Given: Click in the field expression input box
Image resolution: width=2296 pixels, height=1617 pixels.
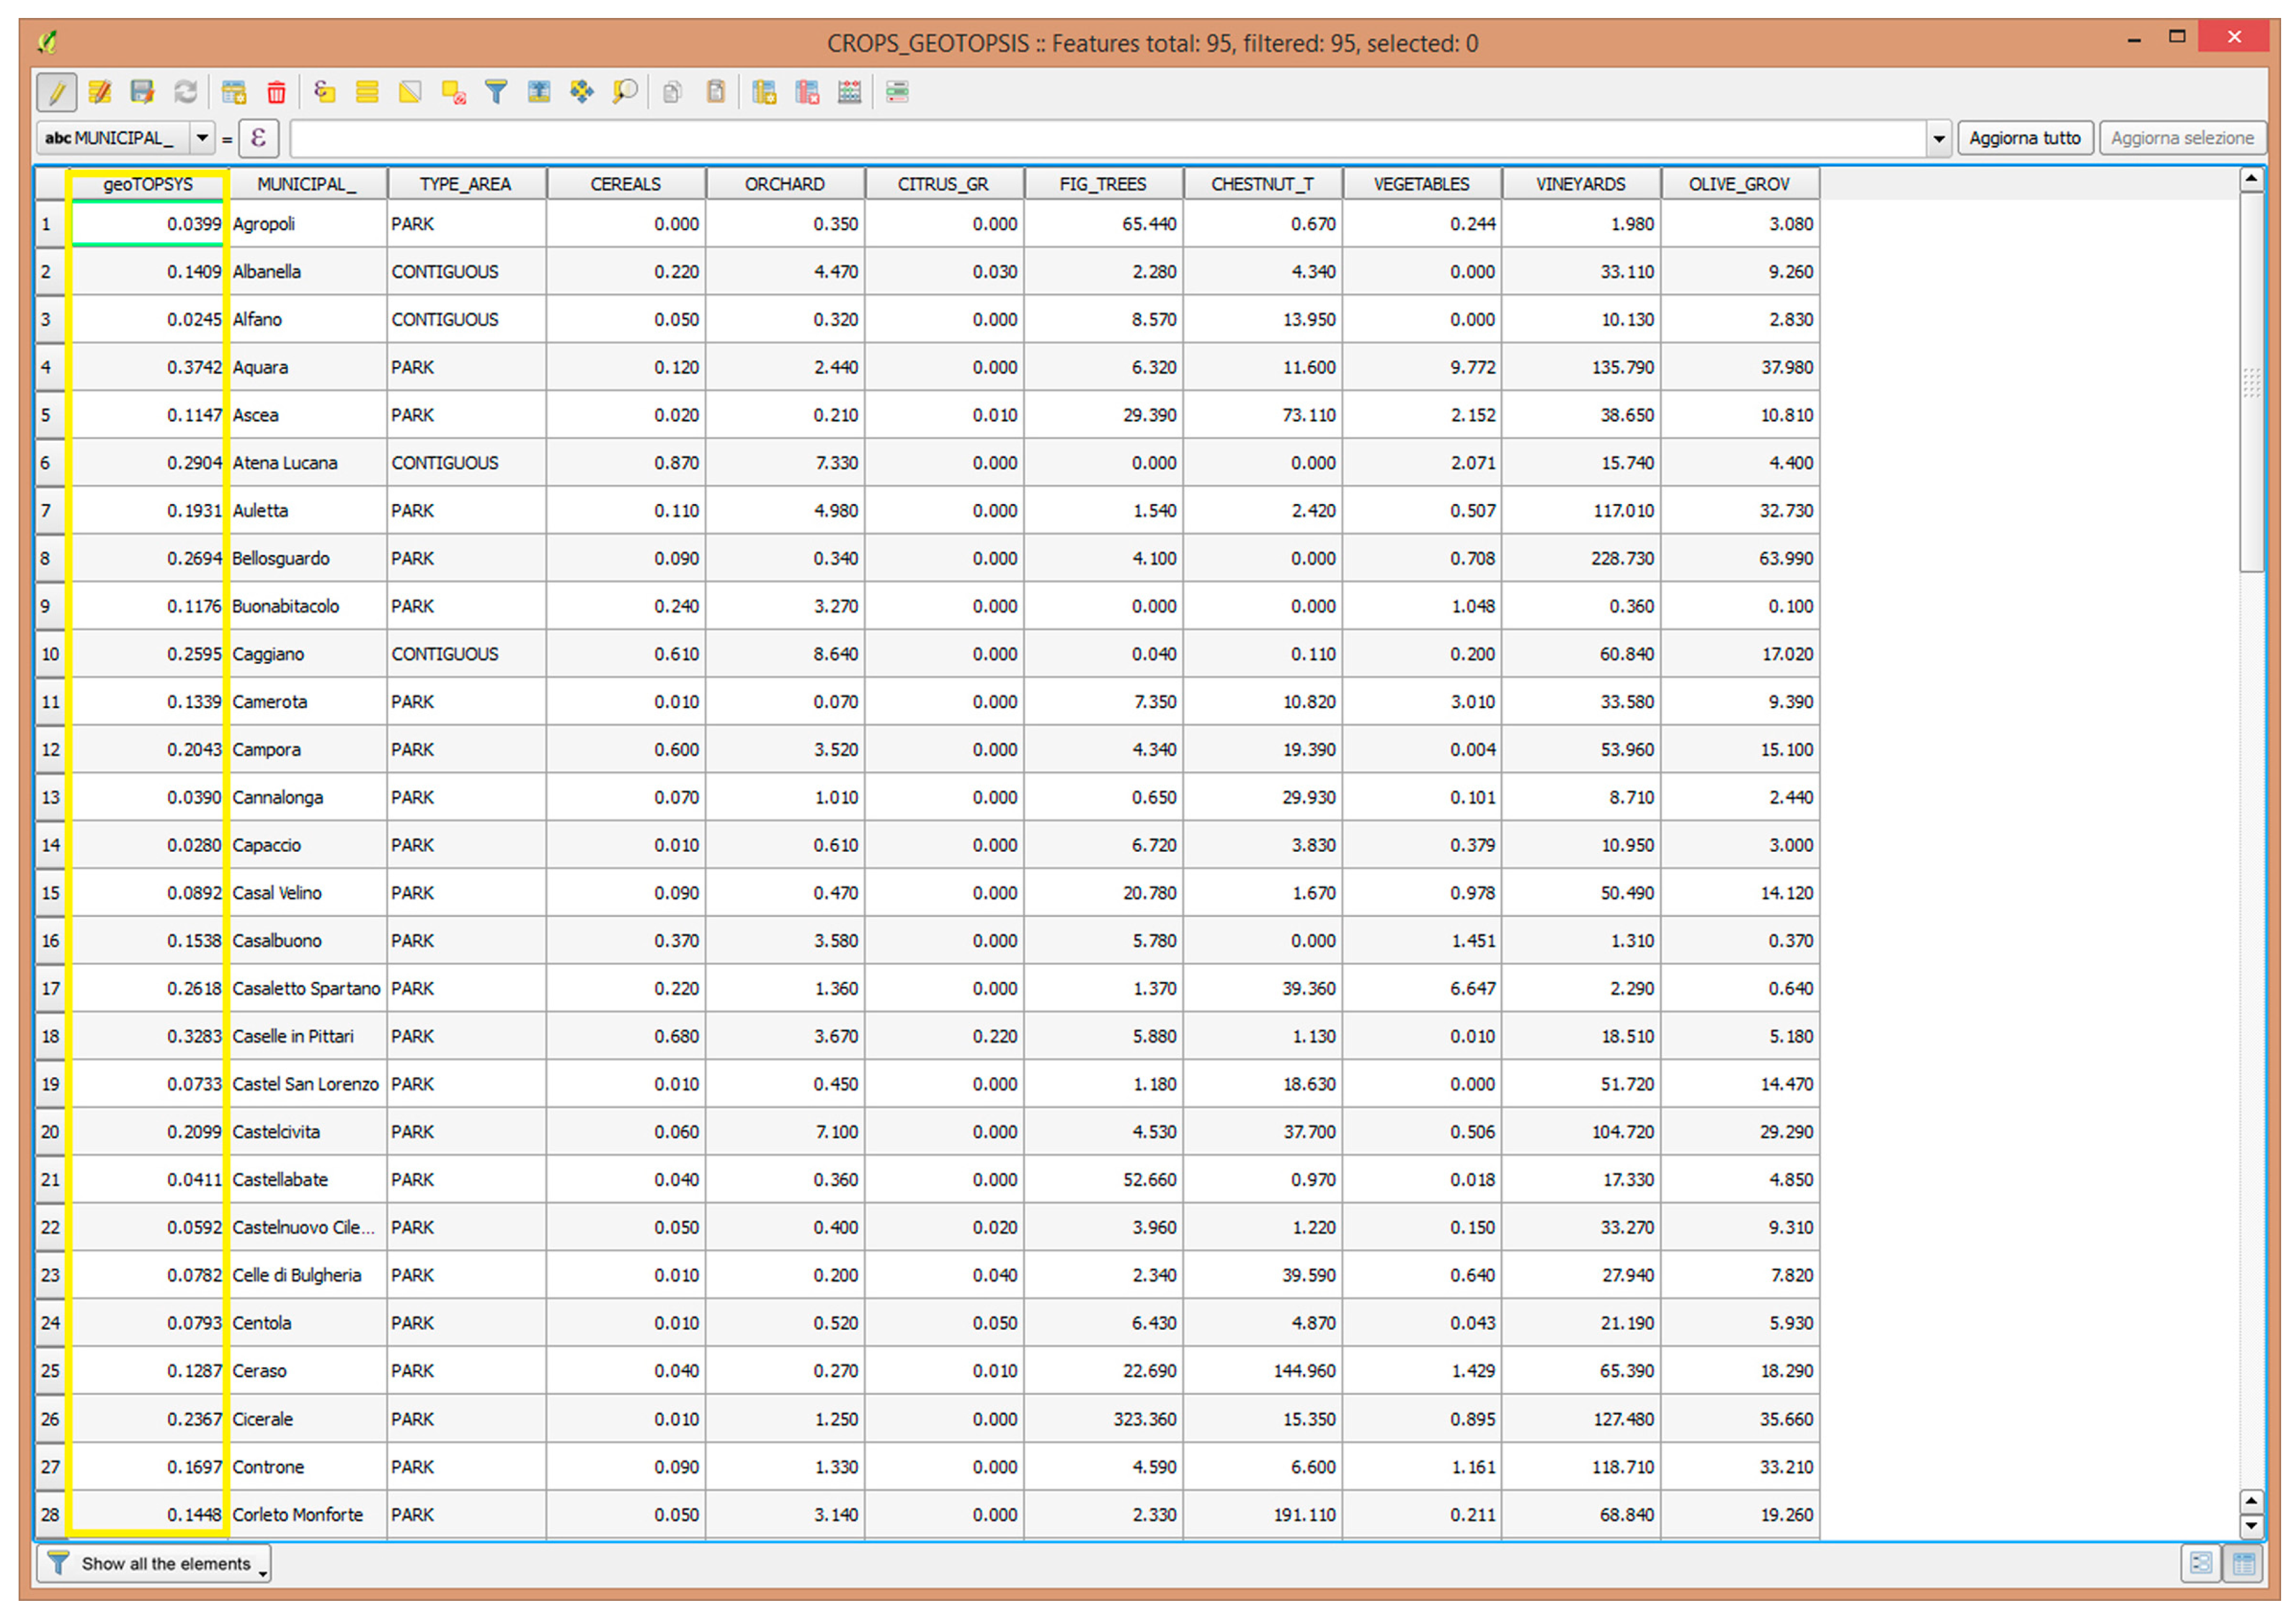Looking at the screenshot, I should (1100, 139).
